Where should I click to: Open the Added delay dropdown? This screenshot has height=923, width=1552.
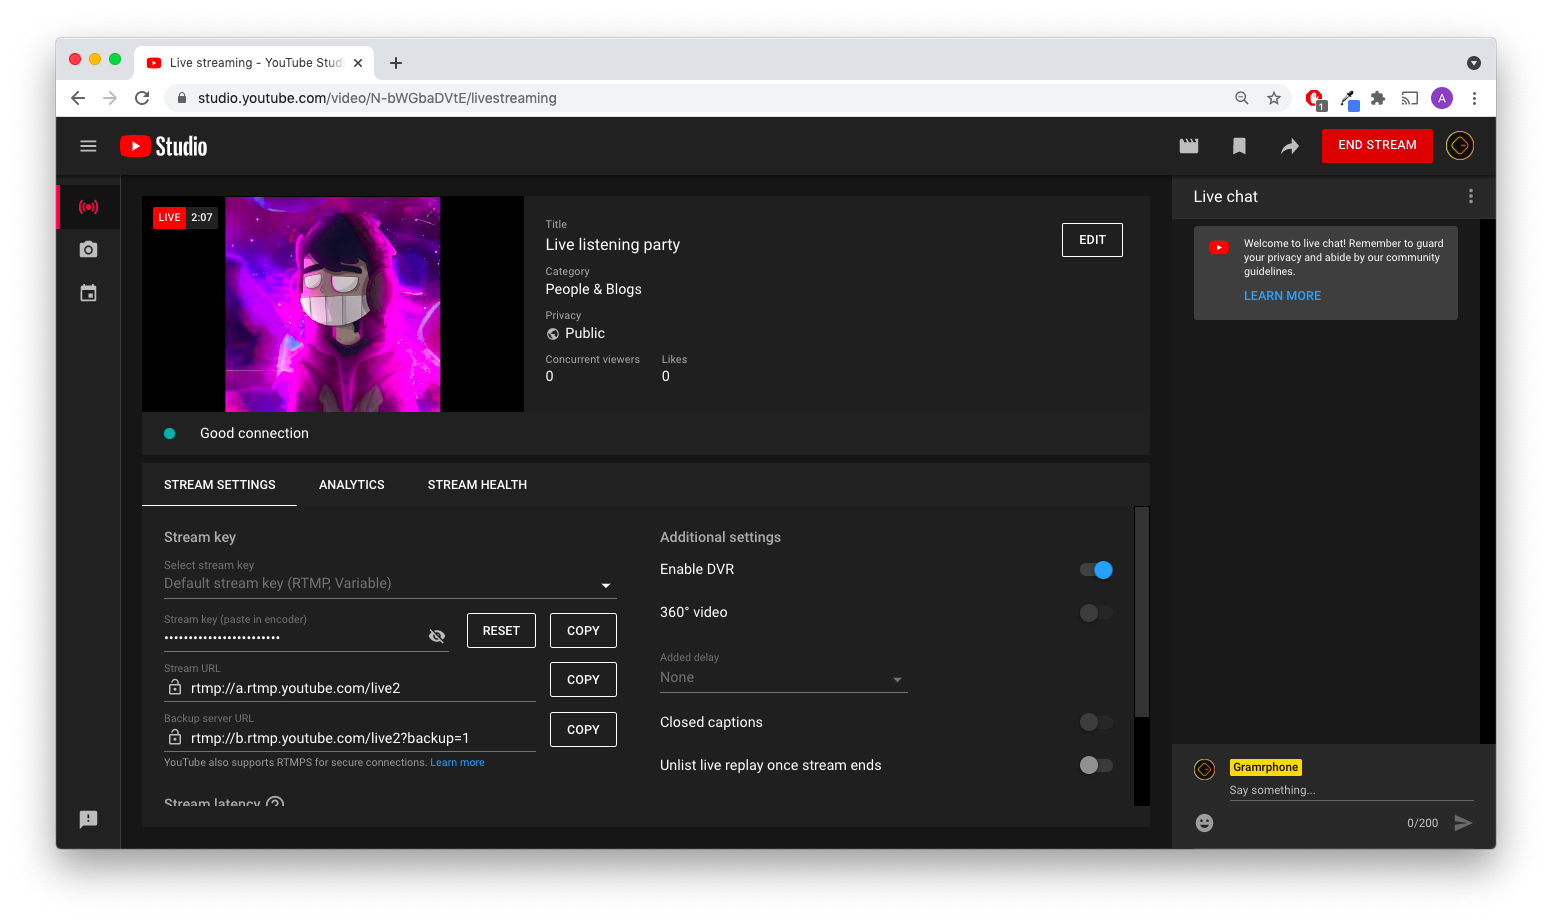(x=783, y=678)
